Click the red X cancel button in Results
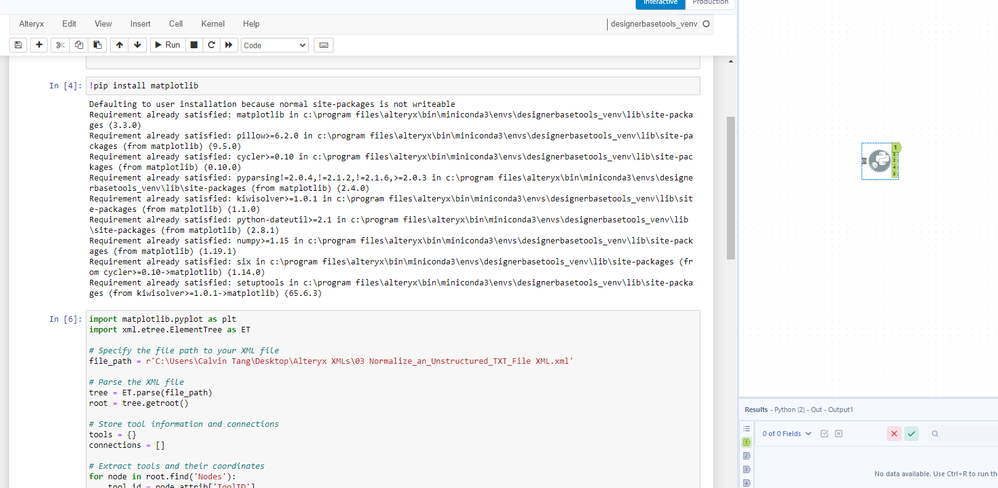 click(x=894, y=434)
